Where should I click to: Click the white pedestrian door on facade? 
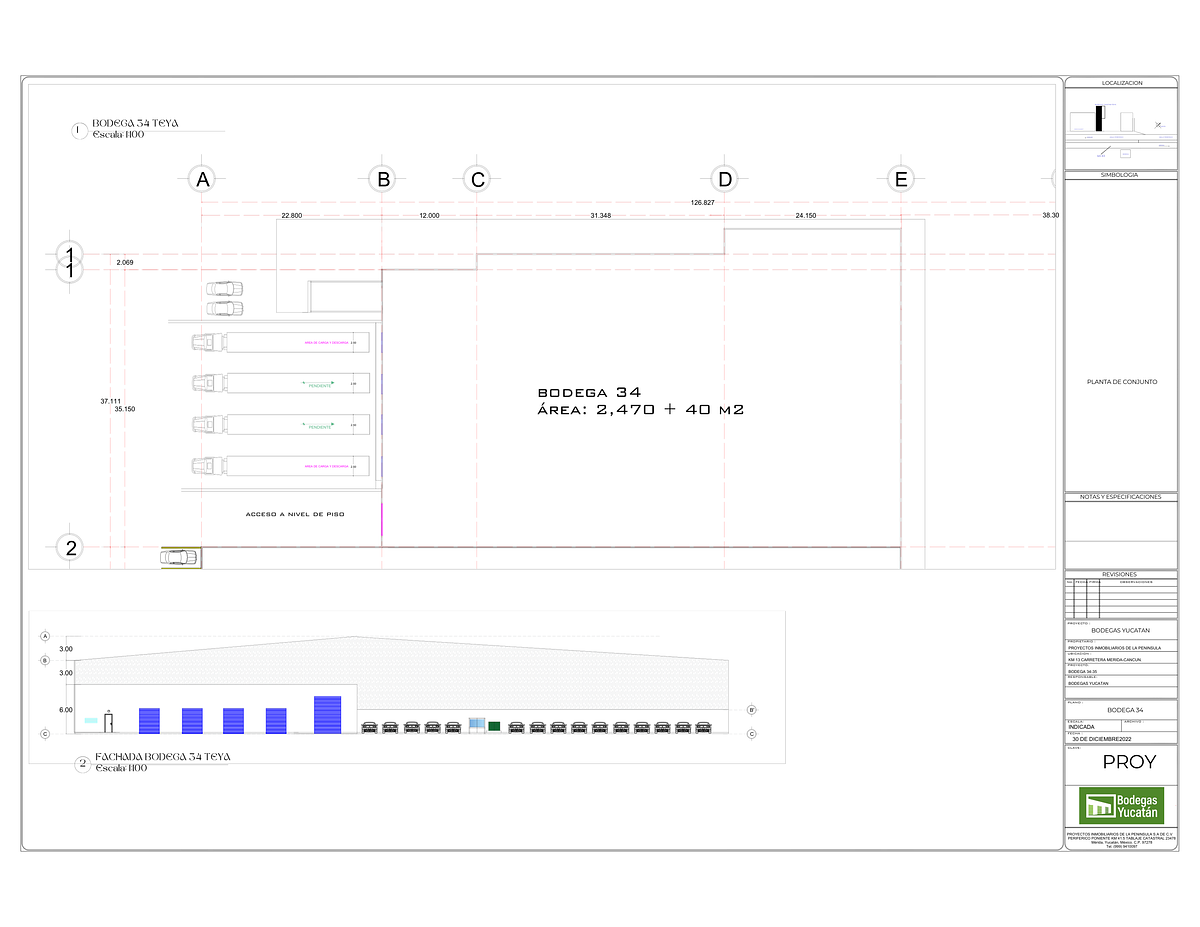pyautogui.click(x=109, y=722)
